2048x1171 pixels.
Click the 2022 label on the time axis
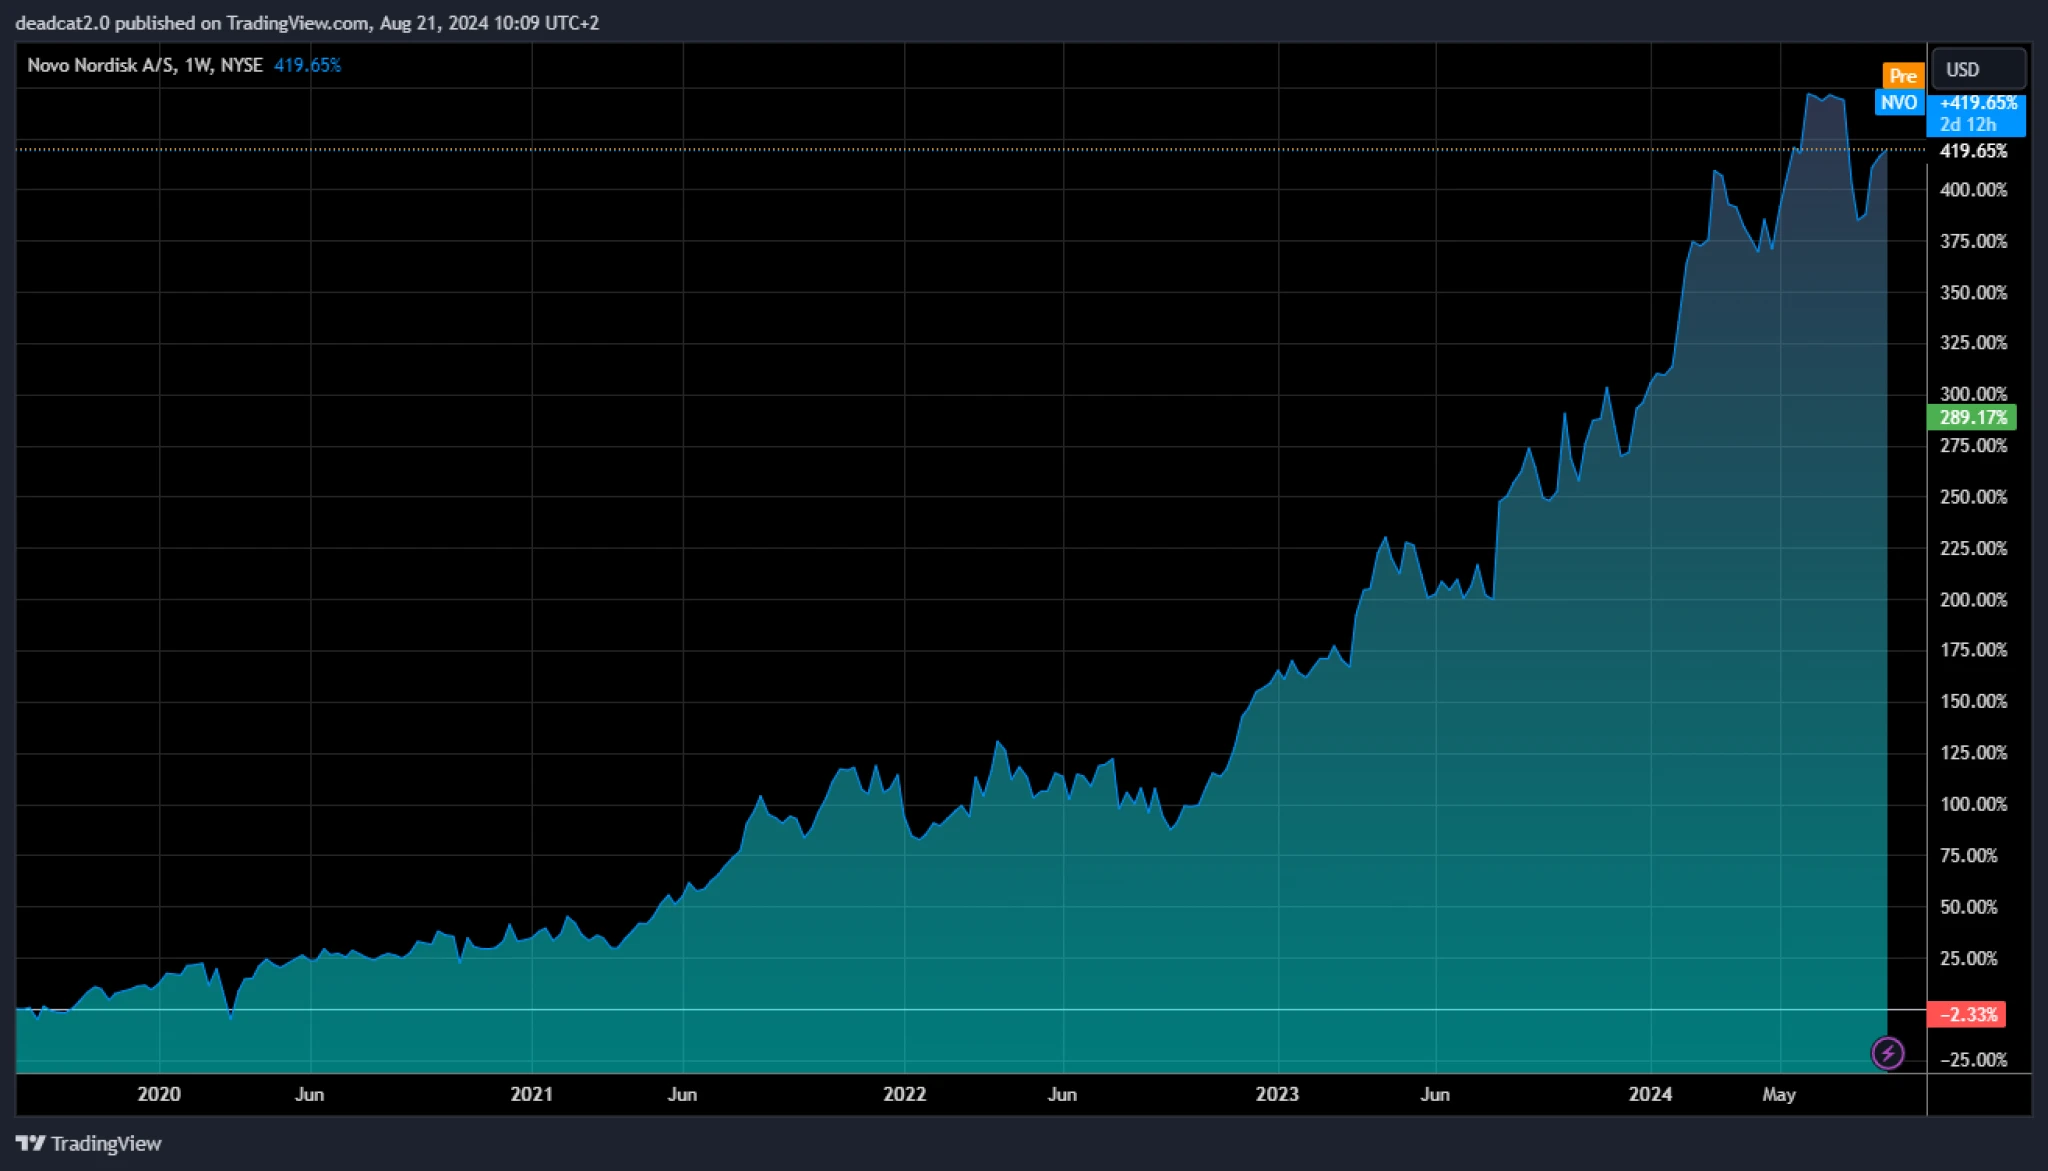[x=904, y=1094]
